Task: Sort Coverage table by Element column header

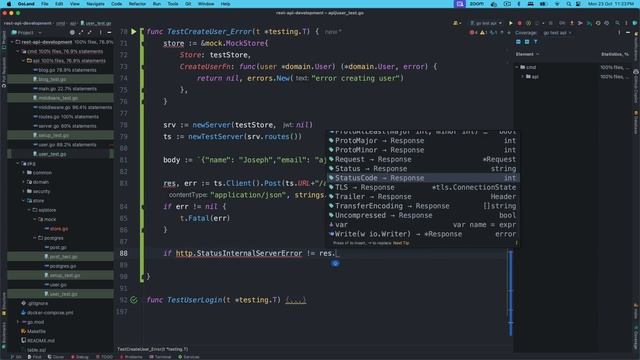Action: tap(527, 54)
